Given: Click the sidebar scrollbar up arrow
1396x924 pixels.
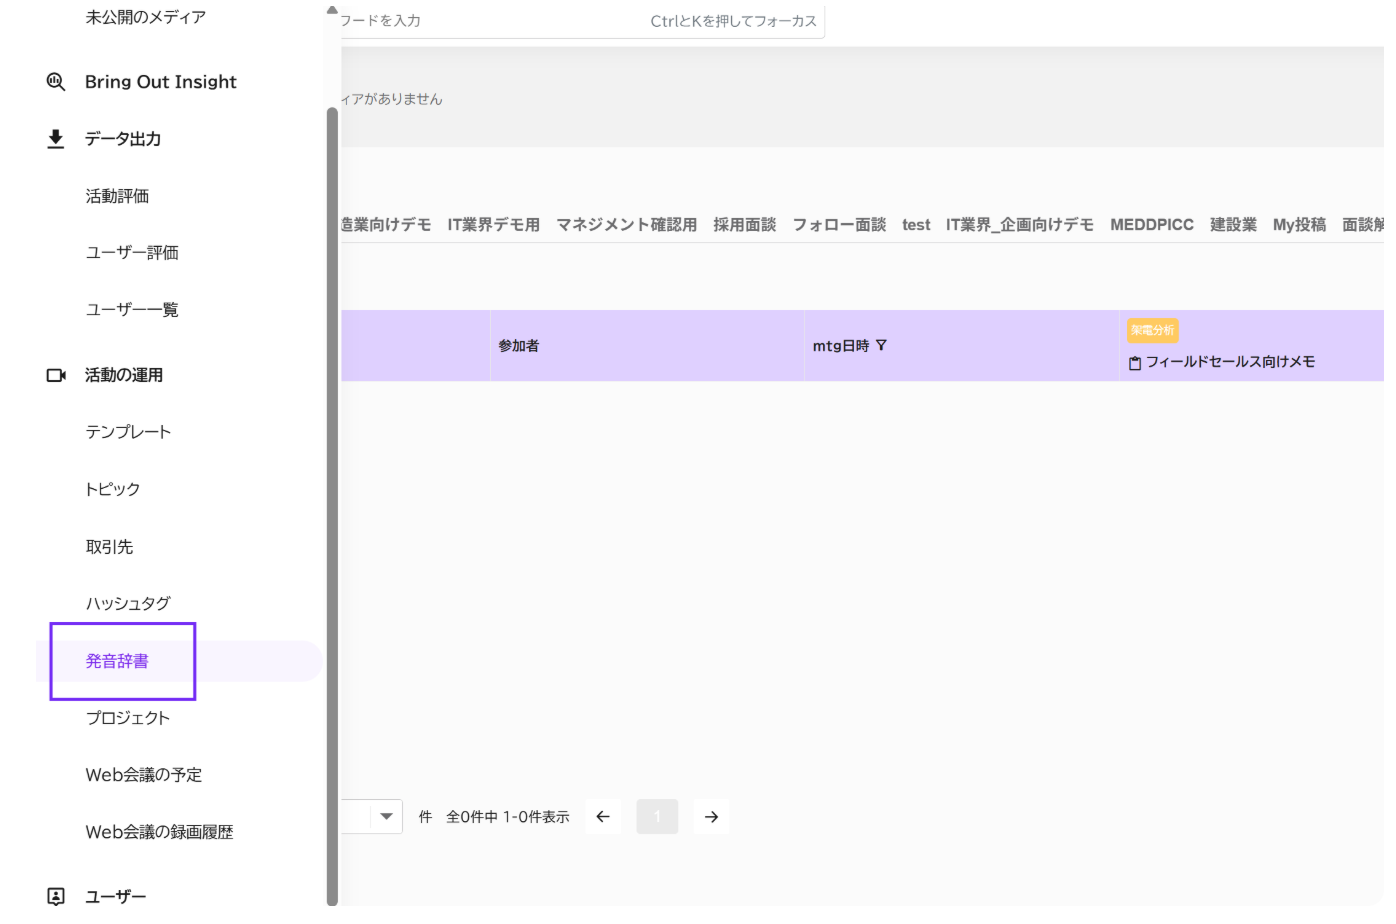Looking at the screenshot, I should [332, 10].
